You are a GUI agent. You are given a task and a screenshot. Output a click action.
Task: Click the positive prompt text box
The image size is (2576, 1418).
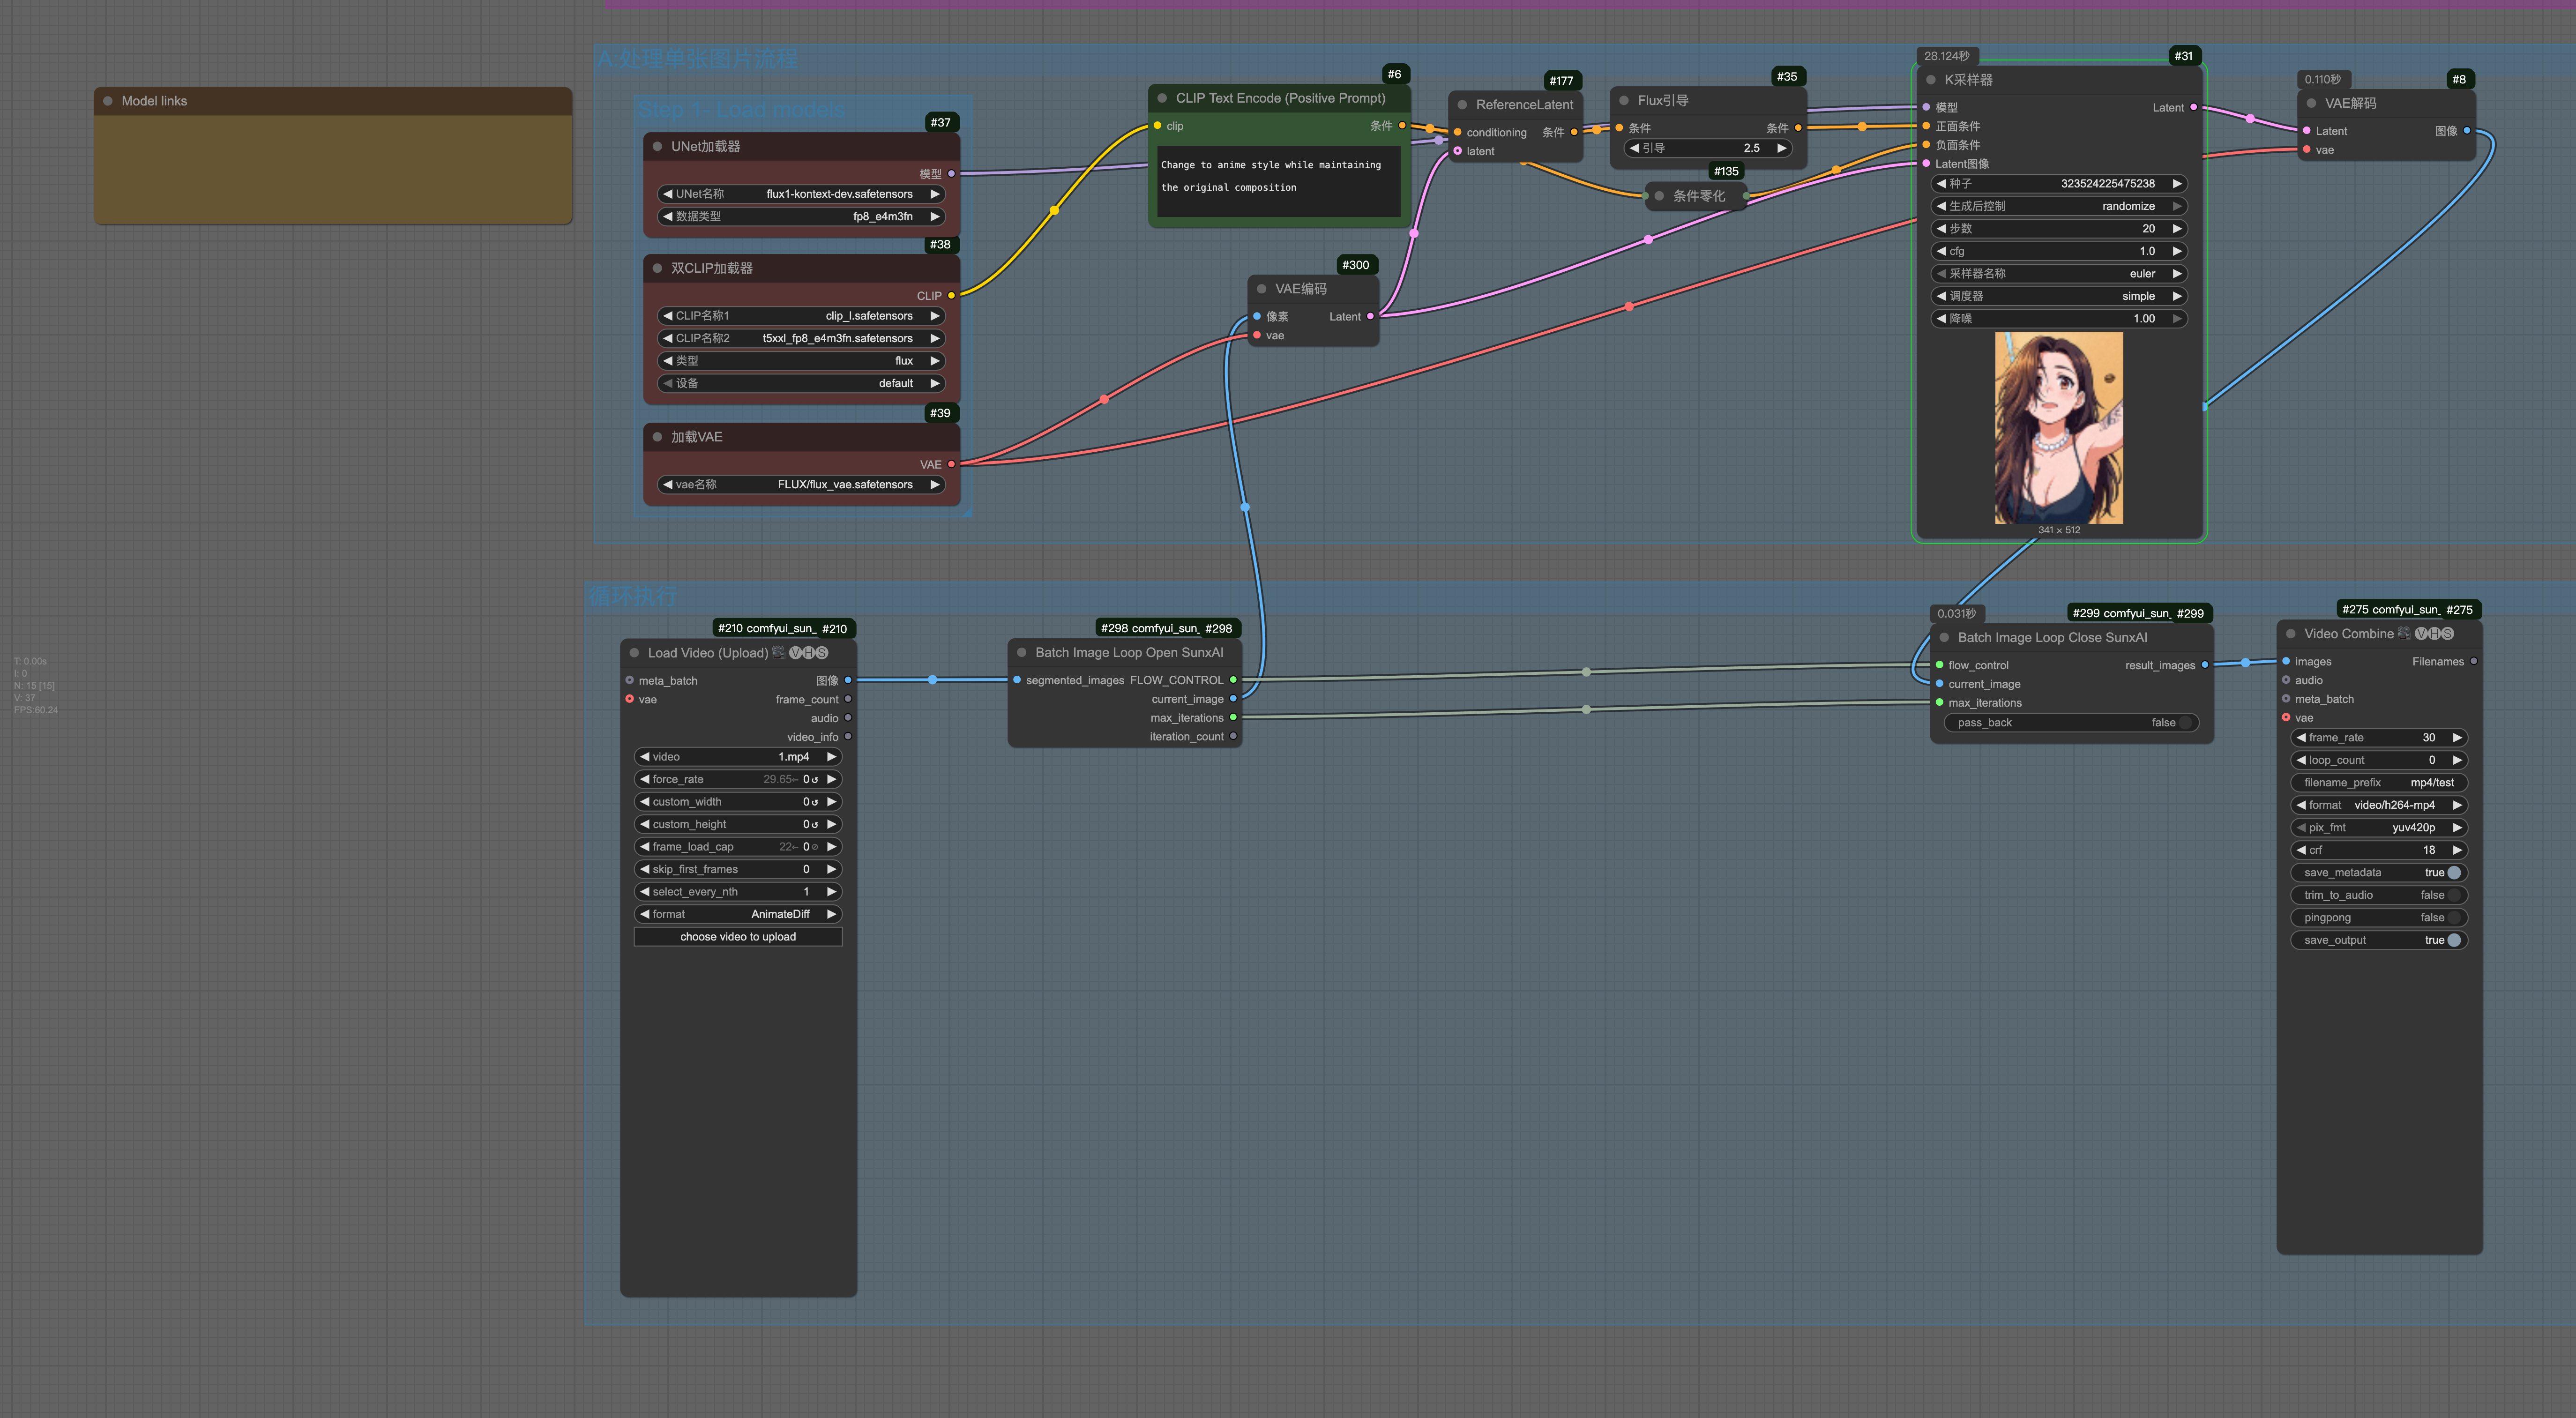[1279, 181]
